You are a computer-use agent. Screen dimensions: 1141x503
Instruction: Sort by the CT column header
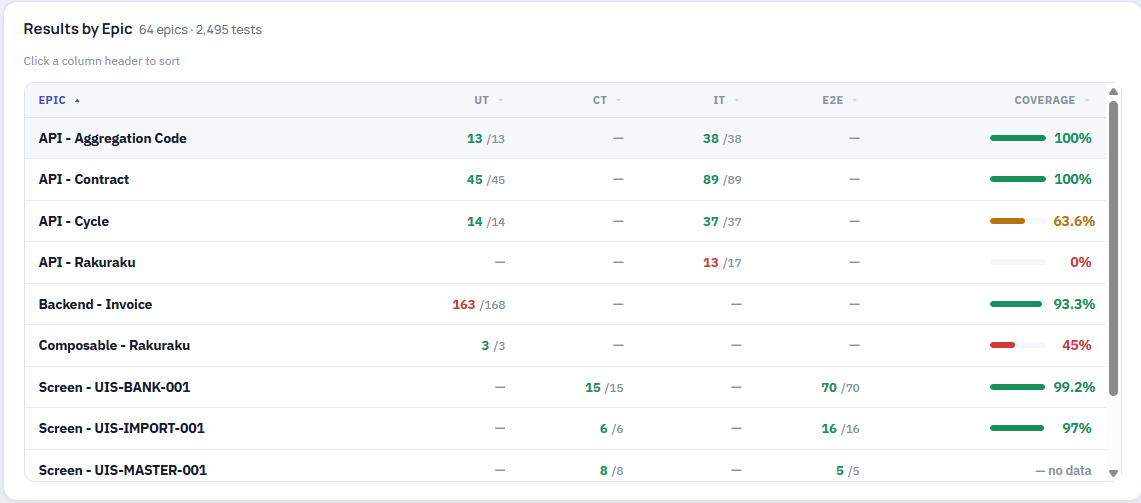[607, 100]
